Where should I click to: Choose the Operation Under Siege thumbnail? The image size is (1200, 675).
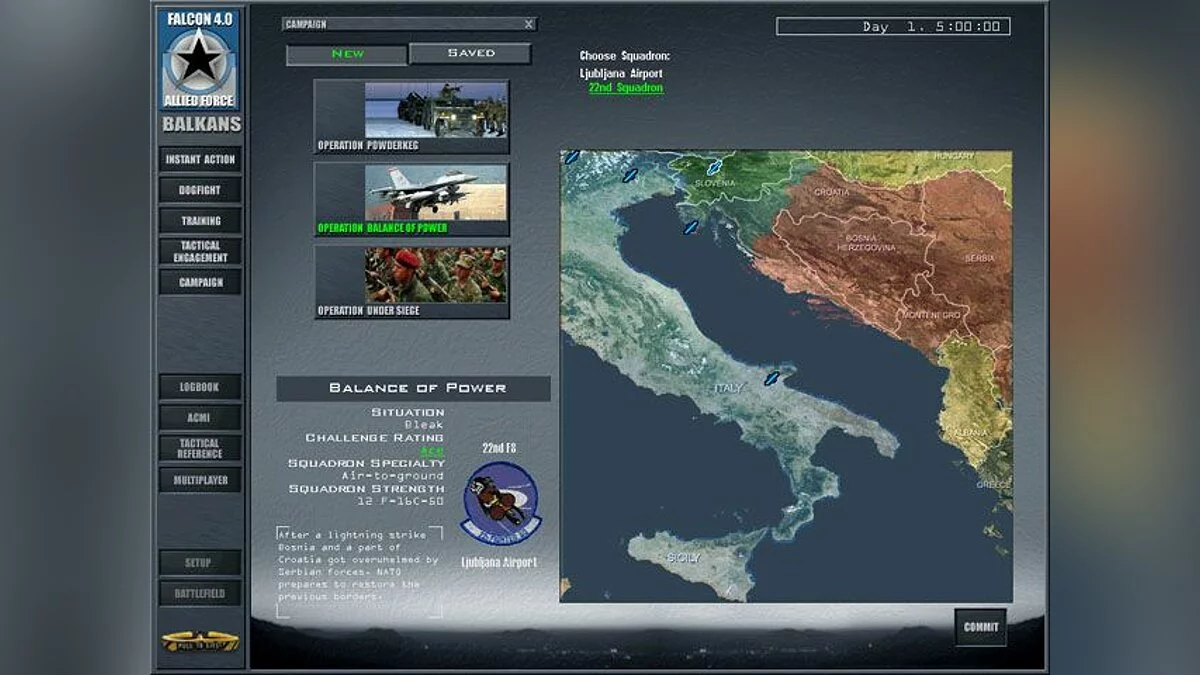(x=411, y=282)
